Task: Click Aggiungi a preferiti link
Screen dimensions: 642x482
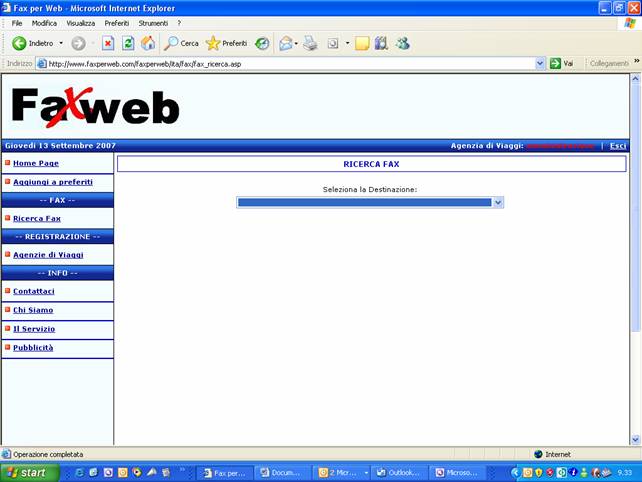Action: (x=53, y=182)
